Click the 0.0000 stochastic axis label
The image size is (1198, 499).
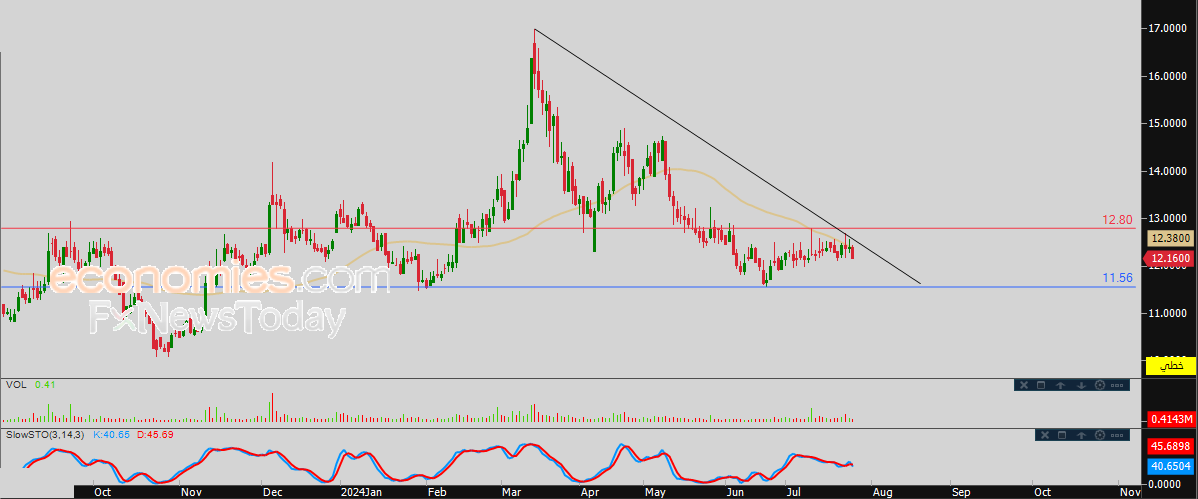(x=1166, y=482)
